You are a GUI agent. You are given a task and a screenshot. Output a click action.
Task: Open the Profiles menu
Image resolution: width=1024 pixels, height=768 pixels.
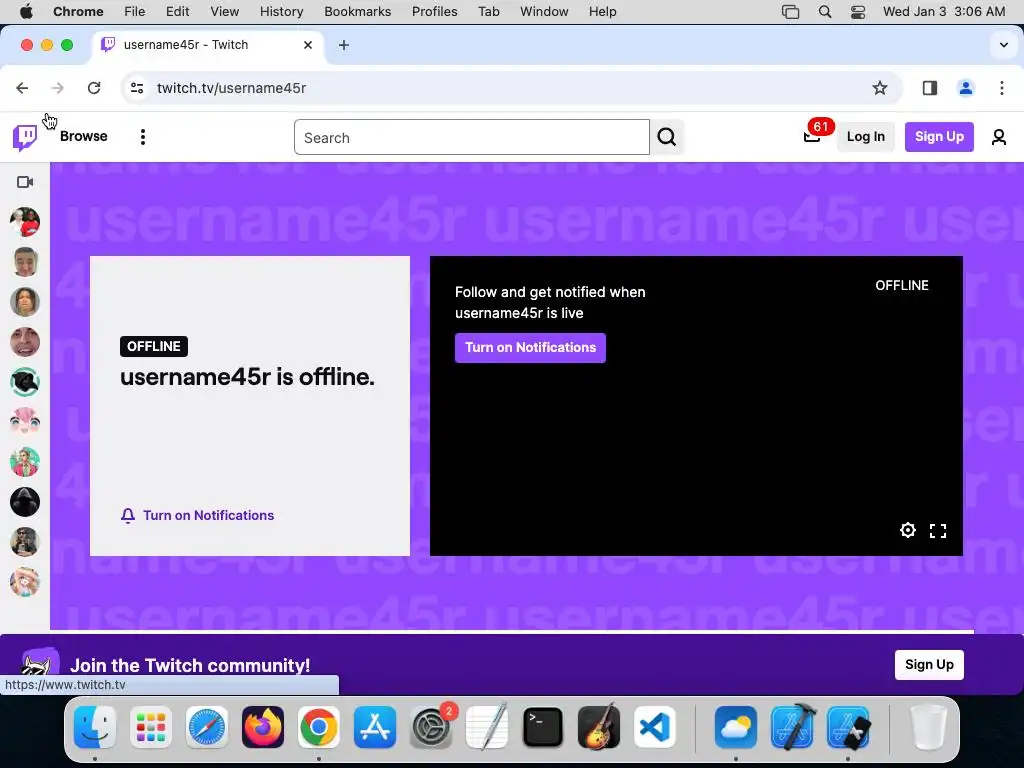434,12
